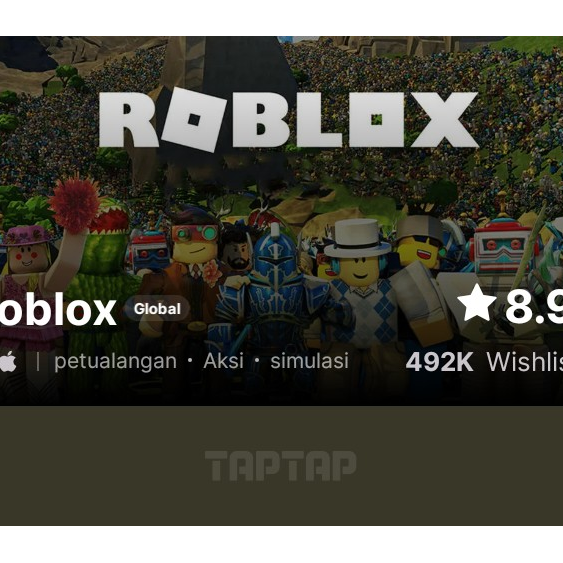Click the blue armored knight character
Viewport: 563px width, 563px height.
(x=275, y=287)
